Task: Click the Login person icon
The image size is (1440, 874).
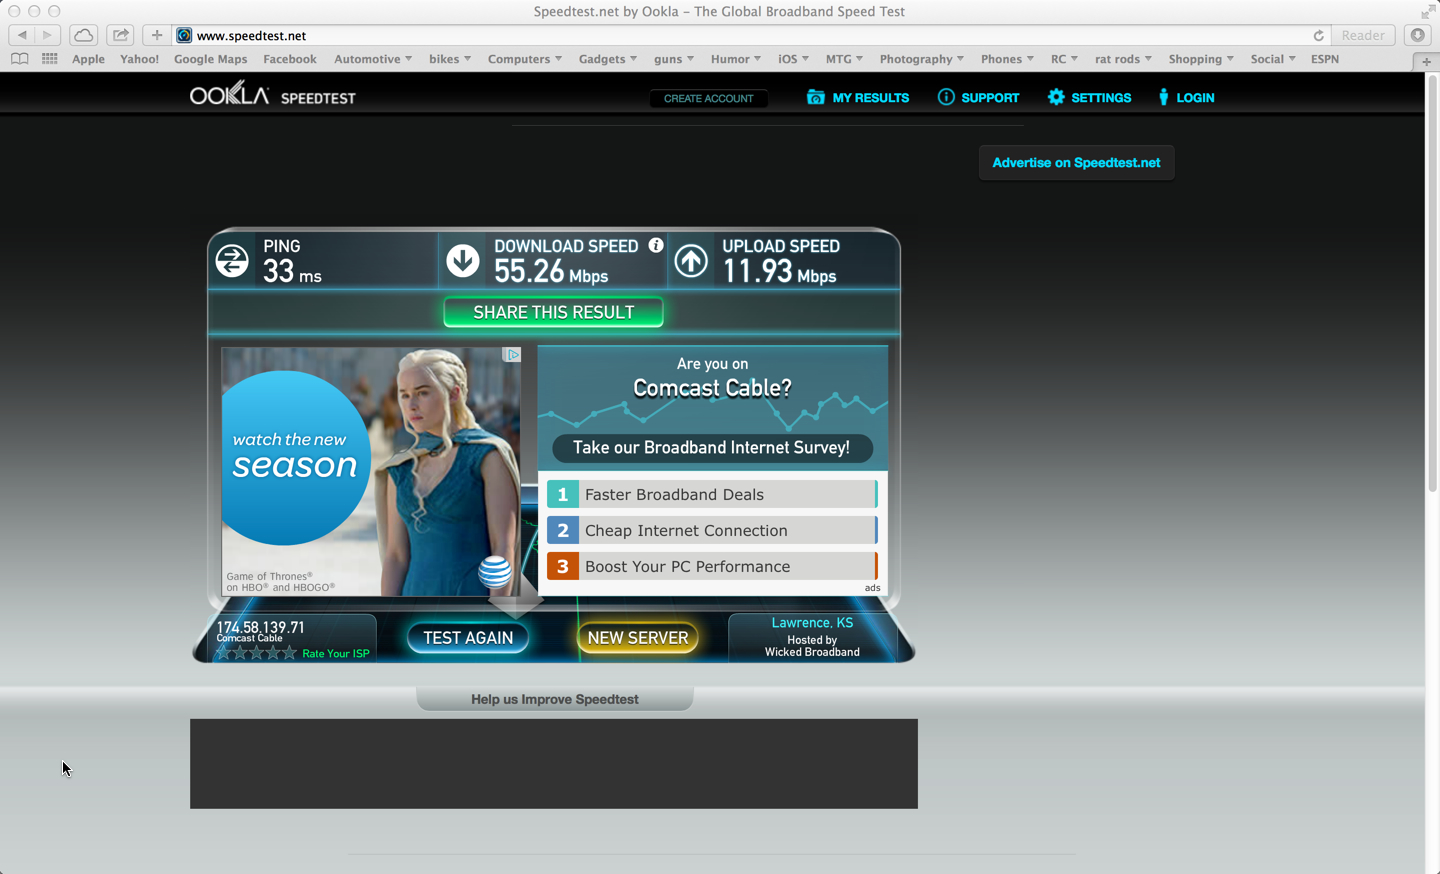Action: pyautogui.click(x=1163, y=97)
